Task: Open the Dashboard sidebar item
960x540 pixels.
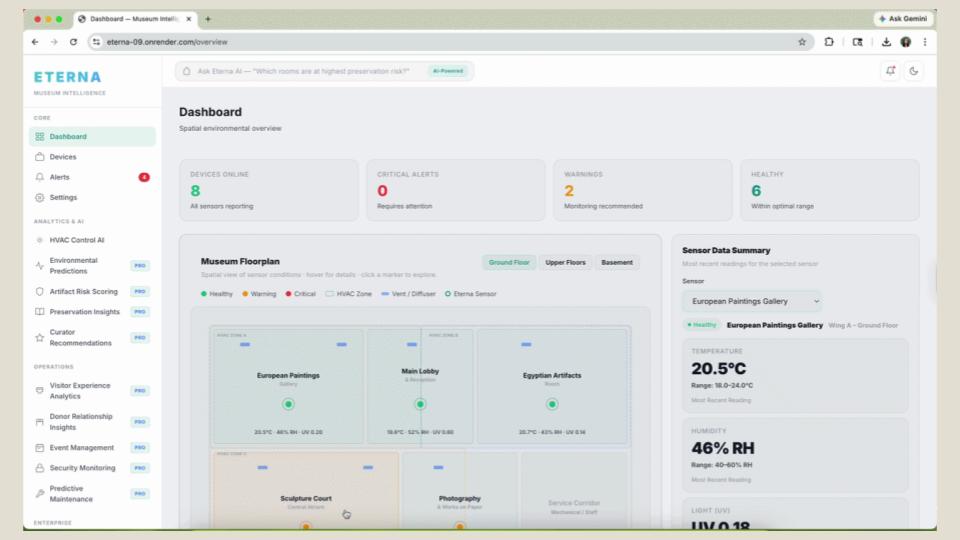Action: (x=92, y=137)
